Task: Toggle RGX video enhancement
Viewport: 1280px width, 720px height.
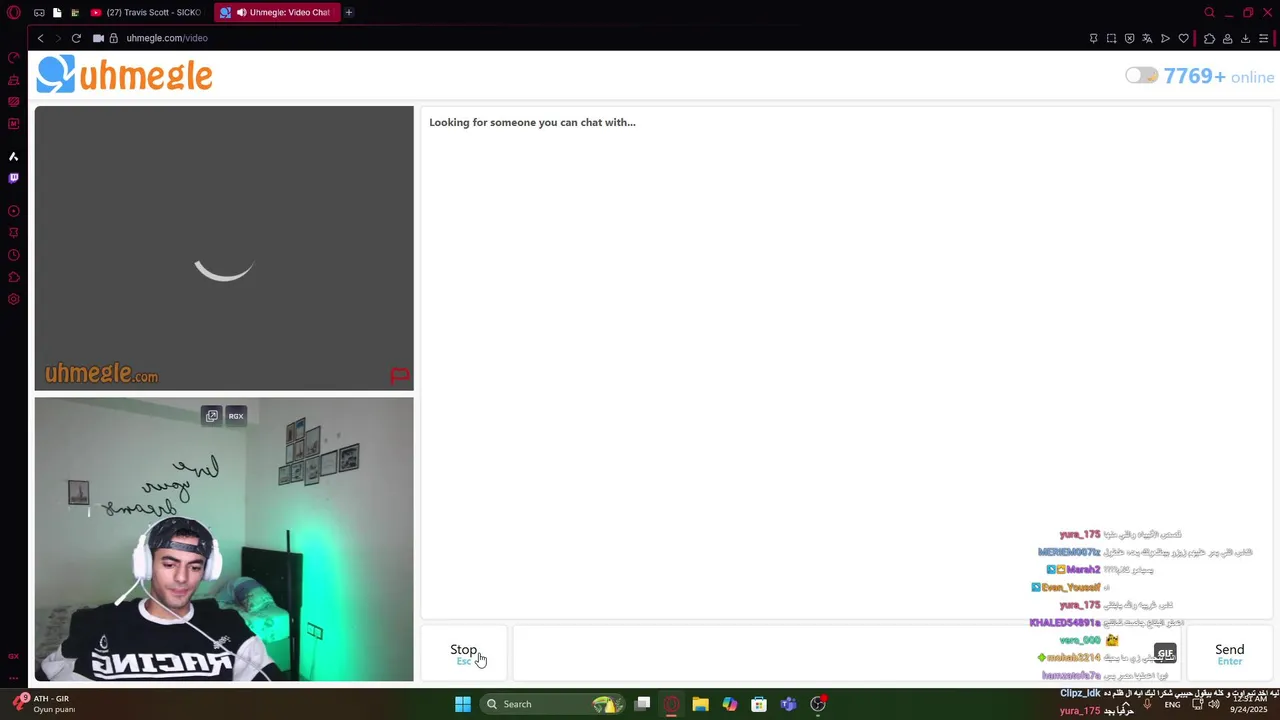Action: pos(236,416)
